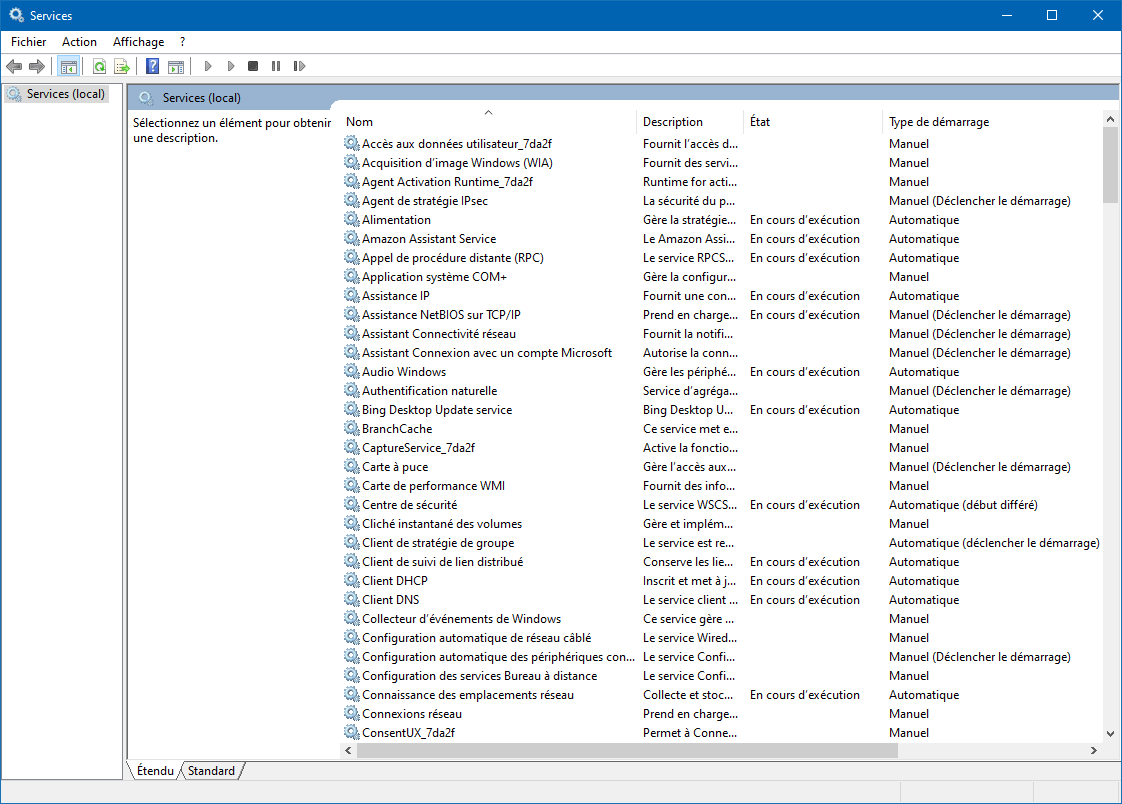
Task: Go forward with the right arrow toolbar icon
Action: pyautogui.click(x=36, y=67)
